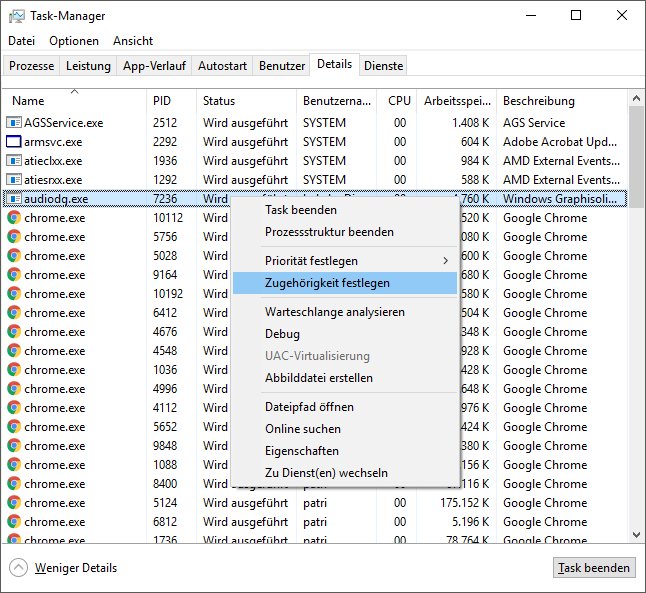Sort by the Status column header

[246, 101]
